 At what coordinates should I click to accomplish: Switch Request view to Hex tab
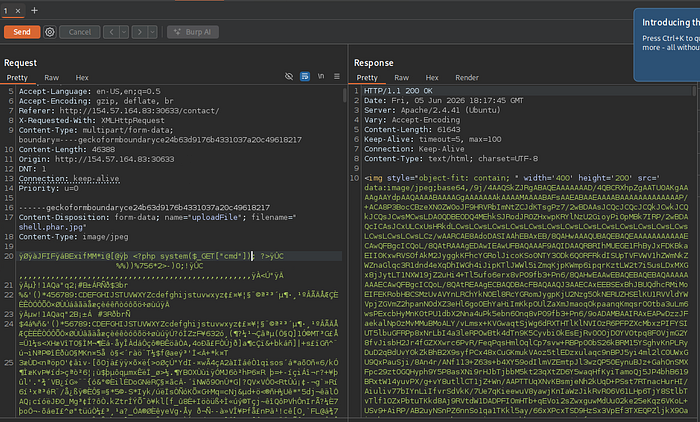[x=82, y=78]
